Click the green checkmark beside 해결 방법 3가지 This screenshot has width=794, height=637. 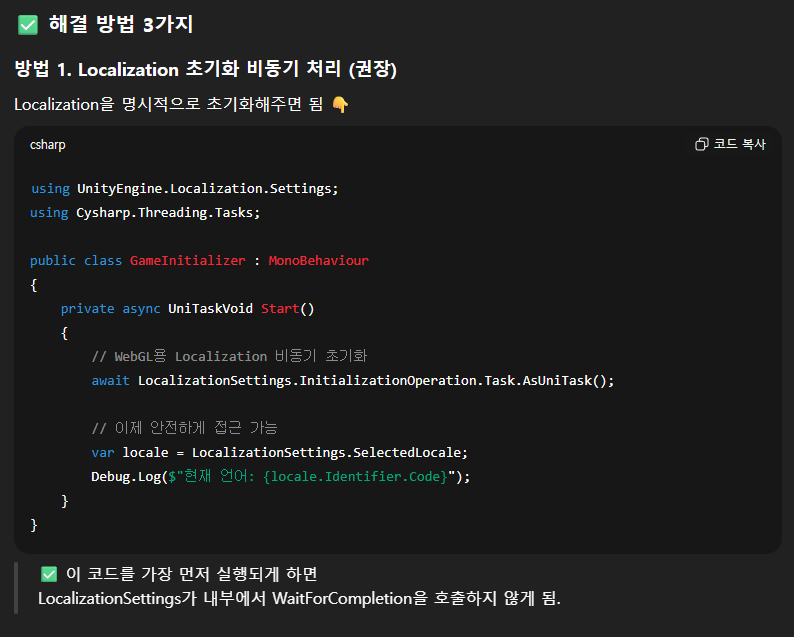point(27,24)
